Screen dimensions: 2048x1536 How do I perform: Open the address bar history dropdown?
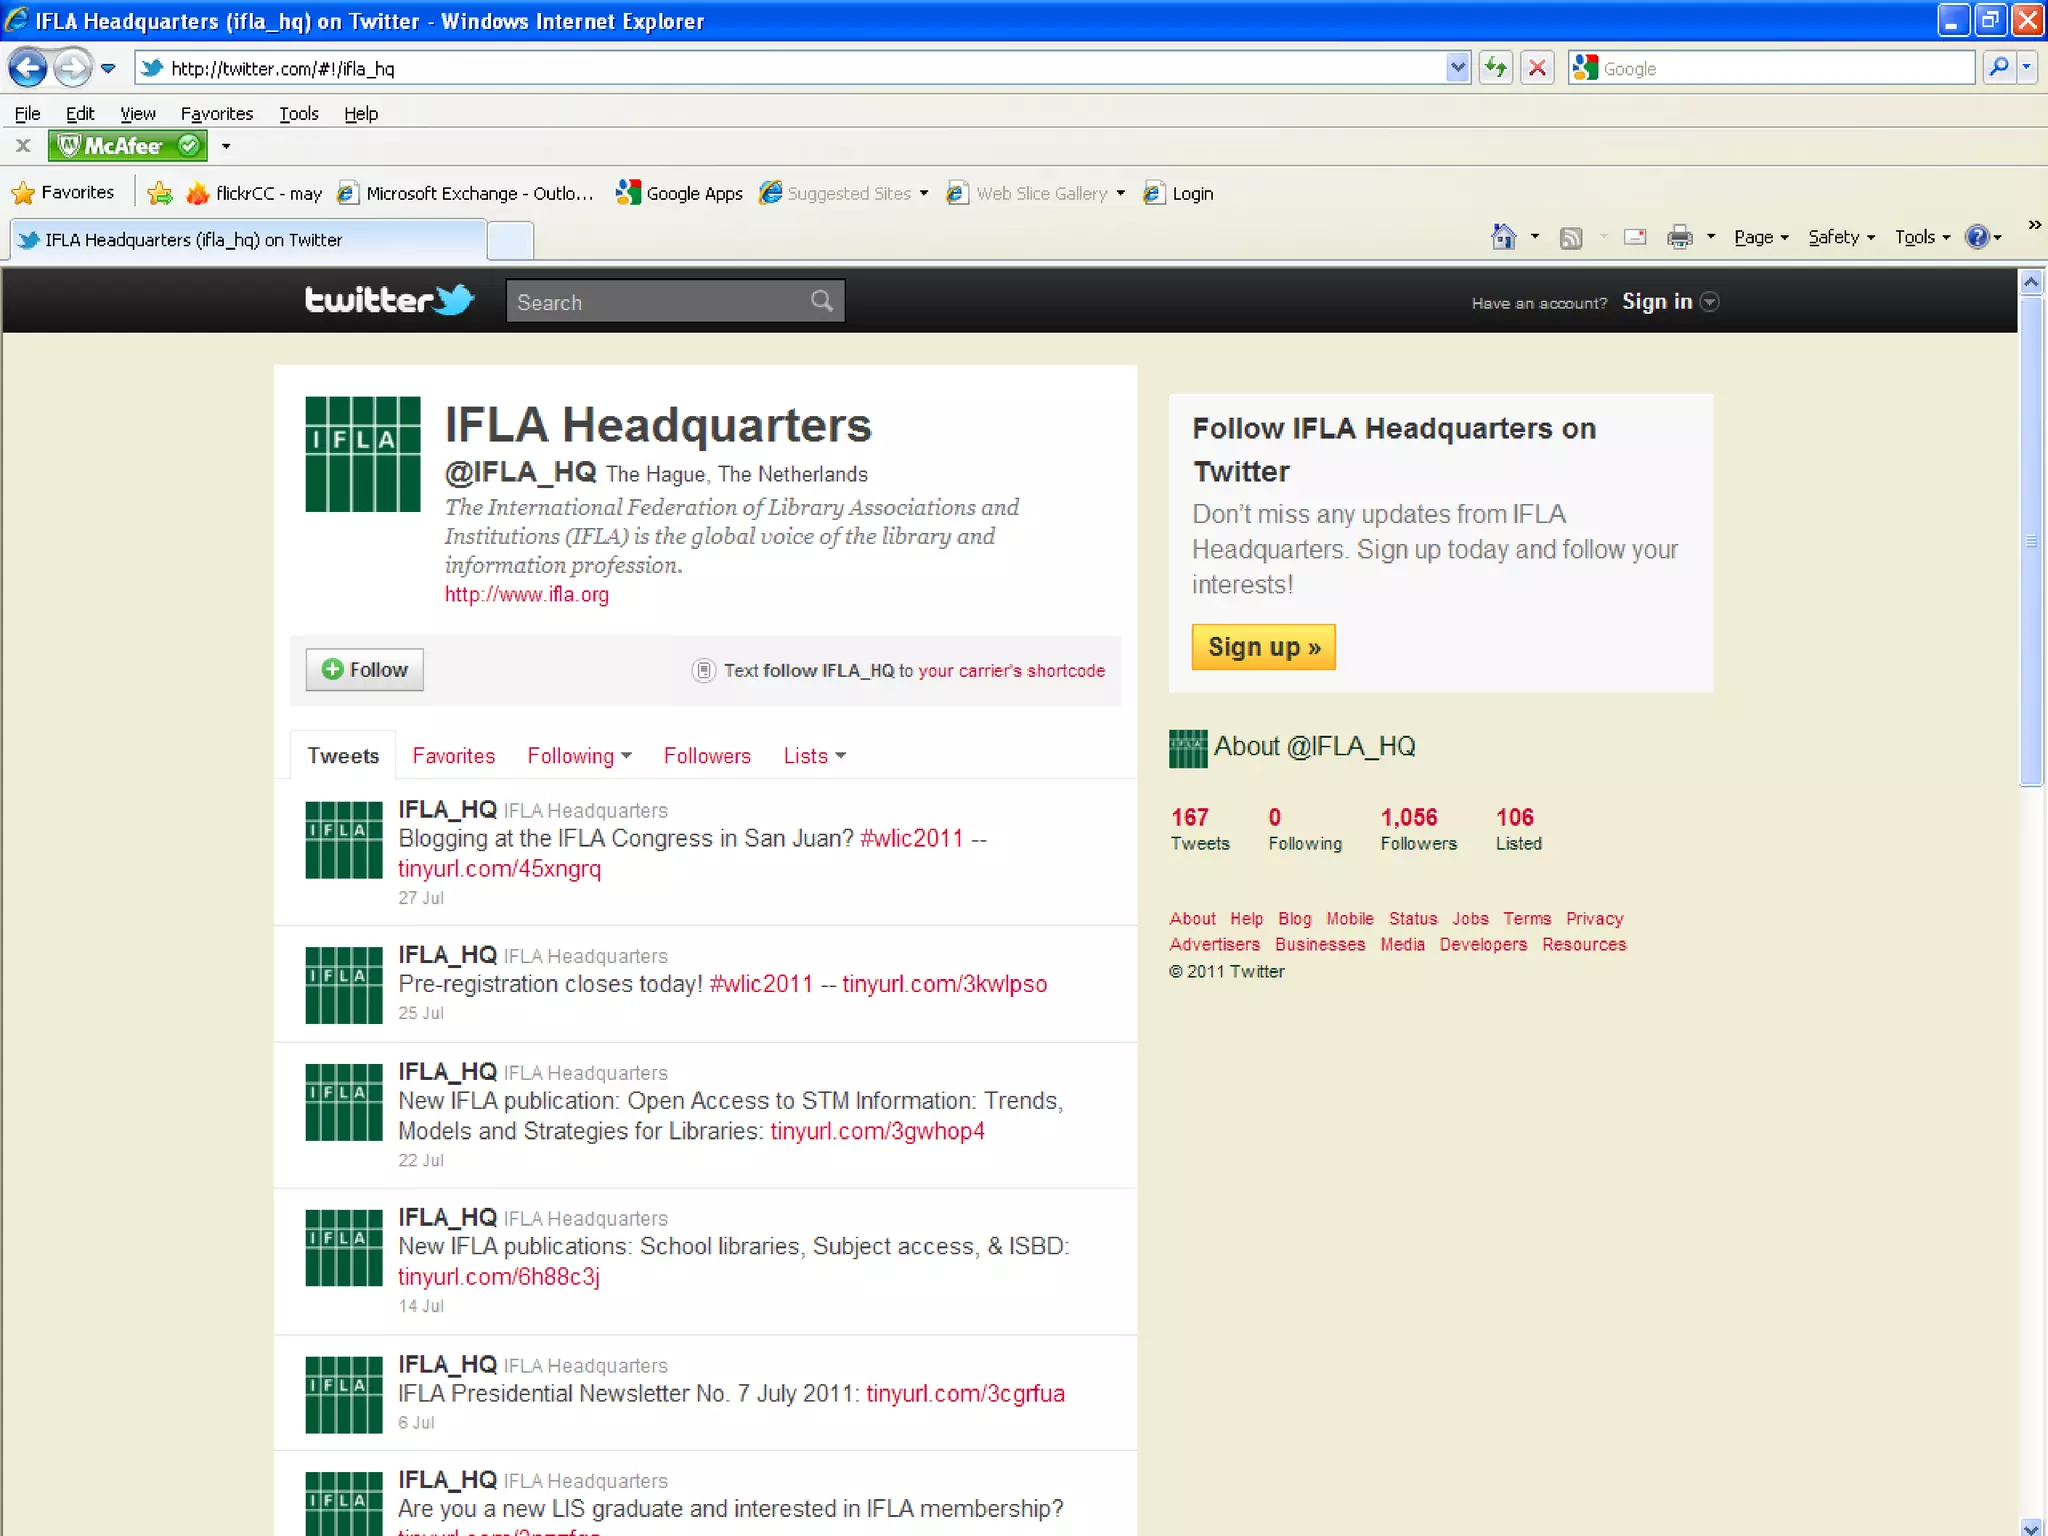(1457, 68)
